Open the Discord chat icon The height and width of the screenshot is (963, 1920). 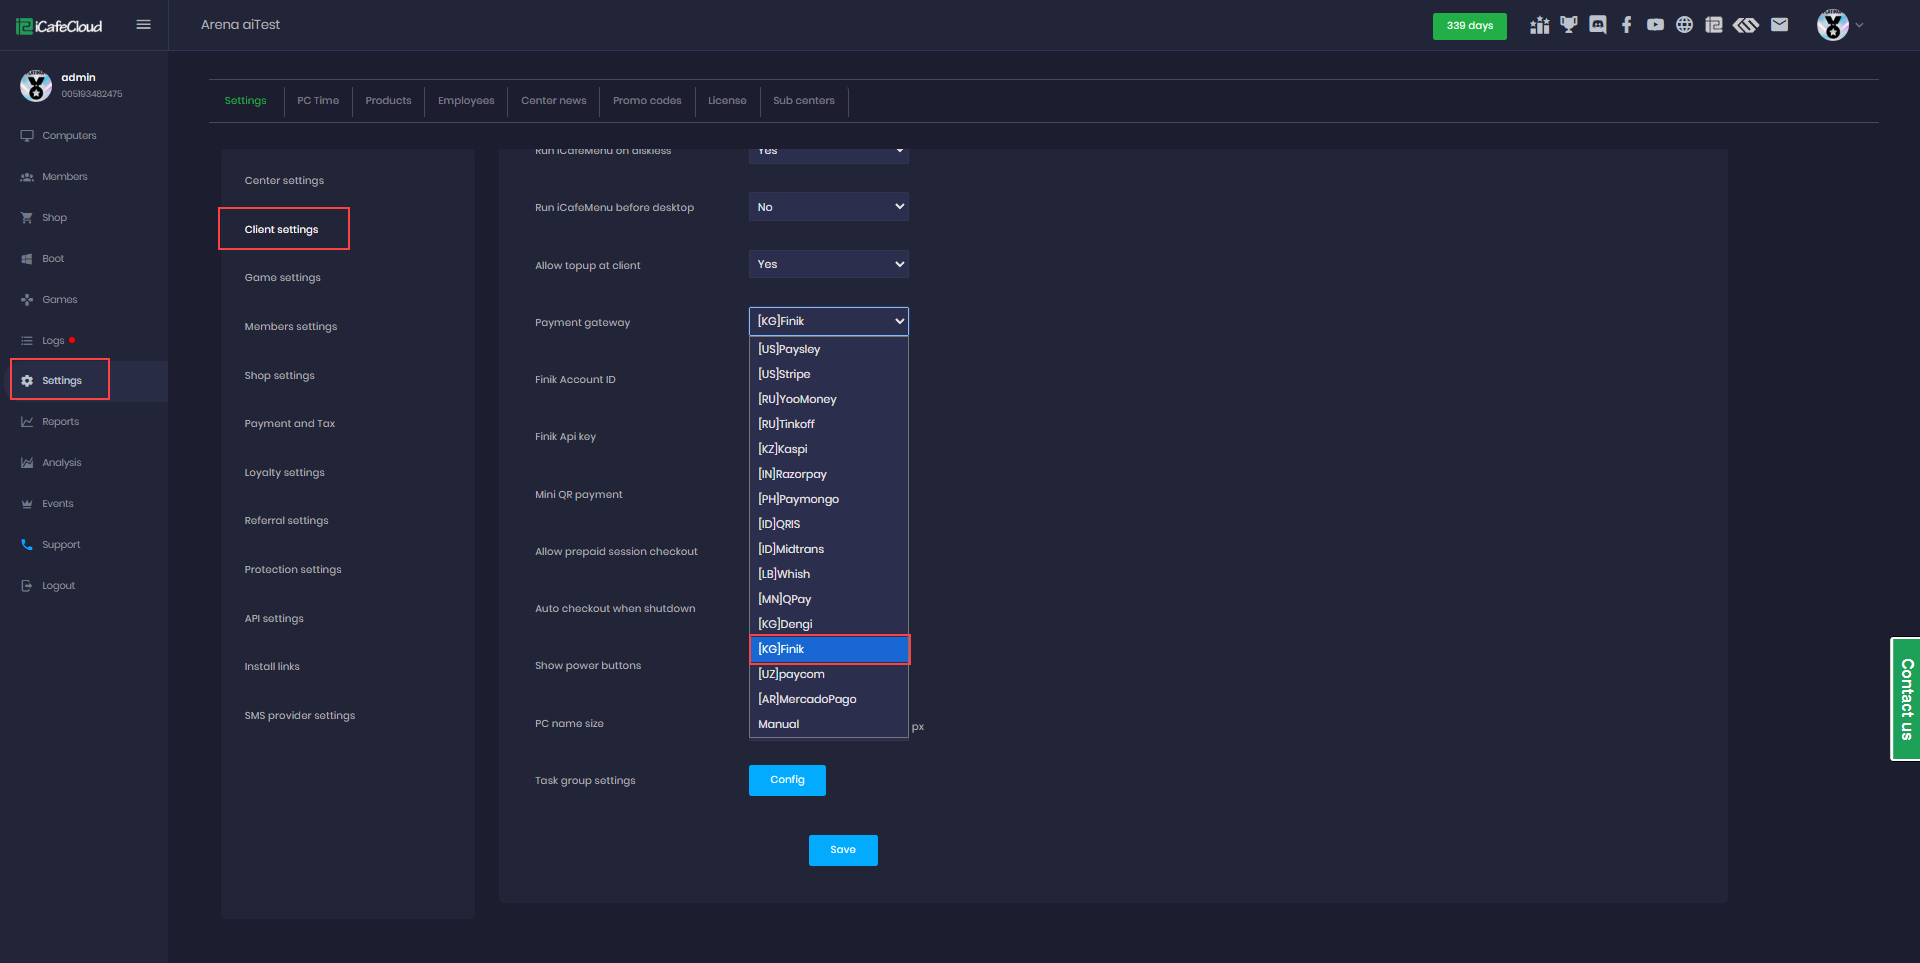click(x=1597, y=25)
